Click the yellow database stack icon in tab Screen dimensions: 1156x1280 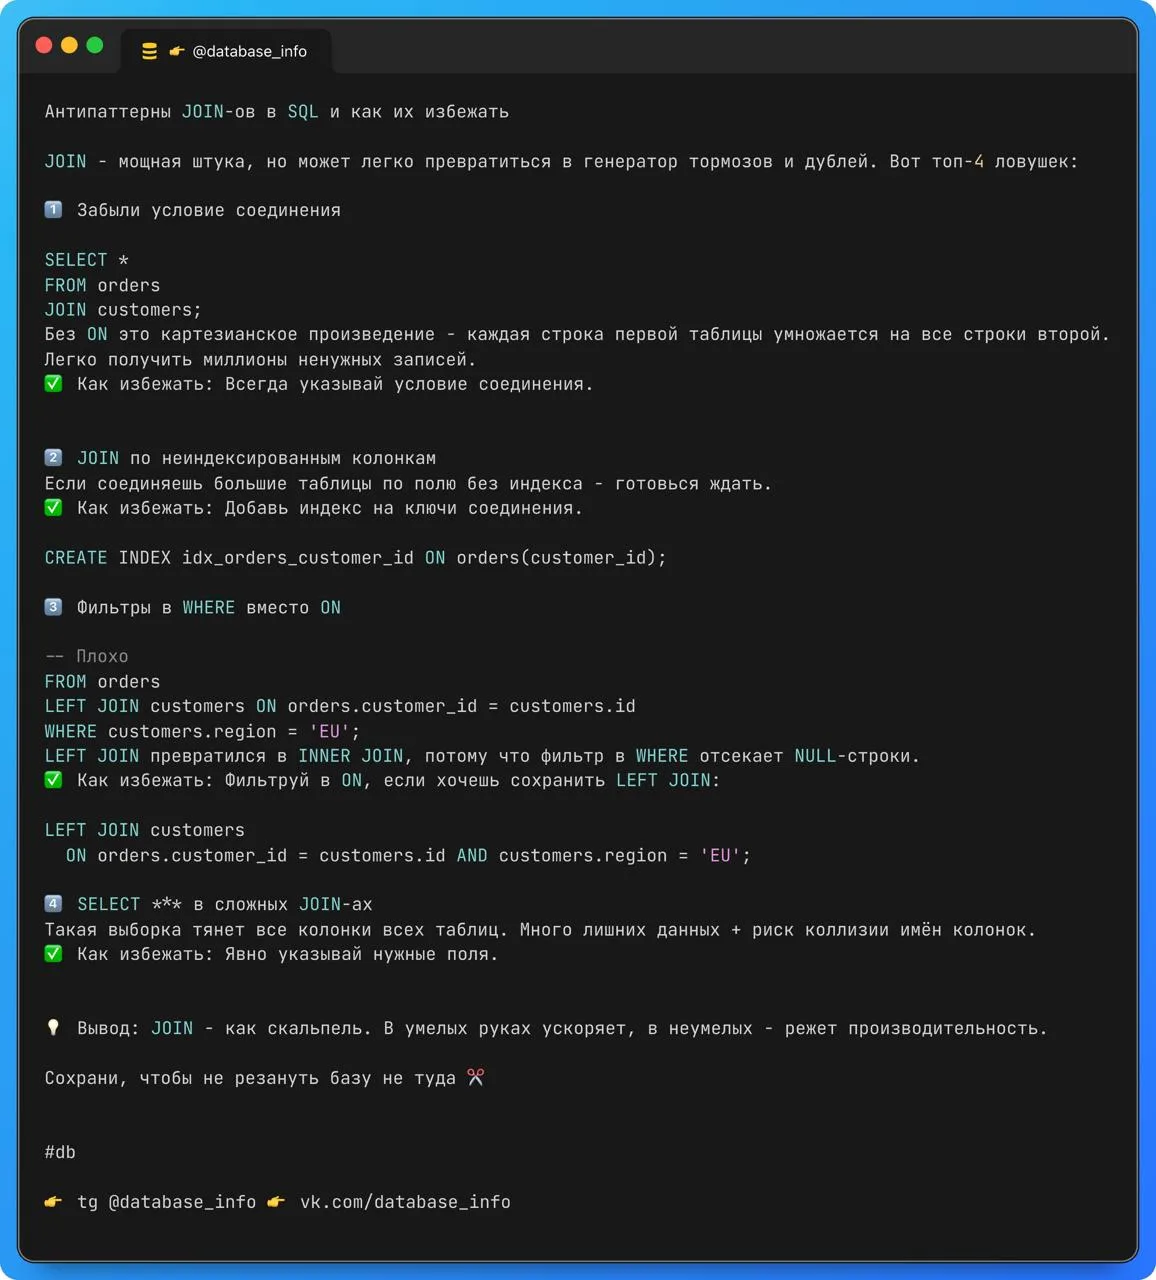[x=150, y=51]
